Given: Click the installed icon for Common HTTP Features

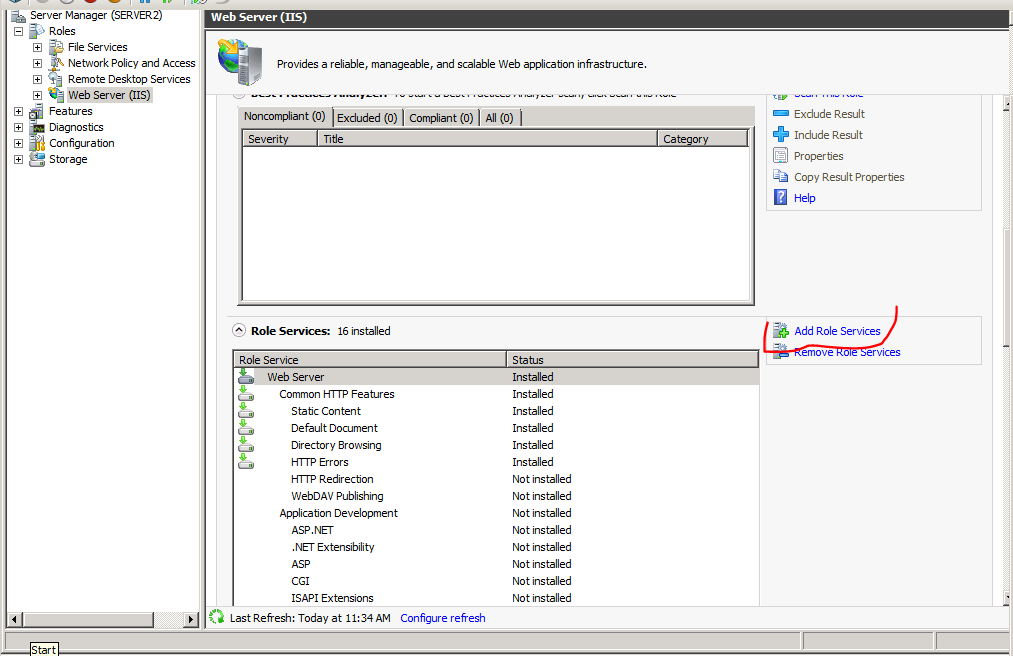Looking at the screenshot, I should pyautogui.click(x=245, y=394).
